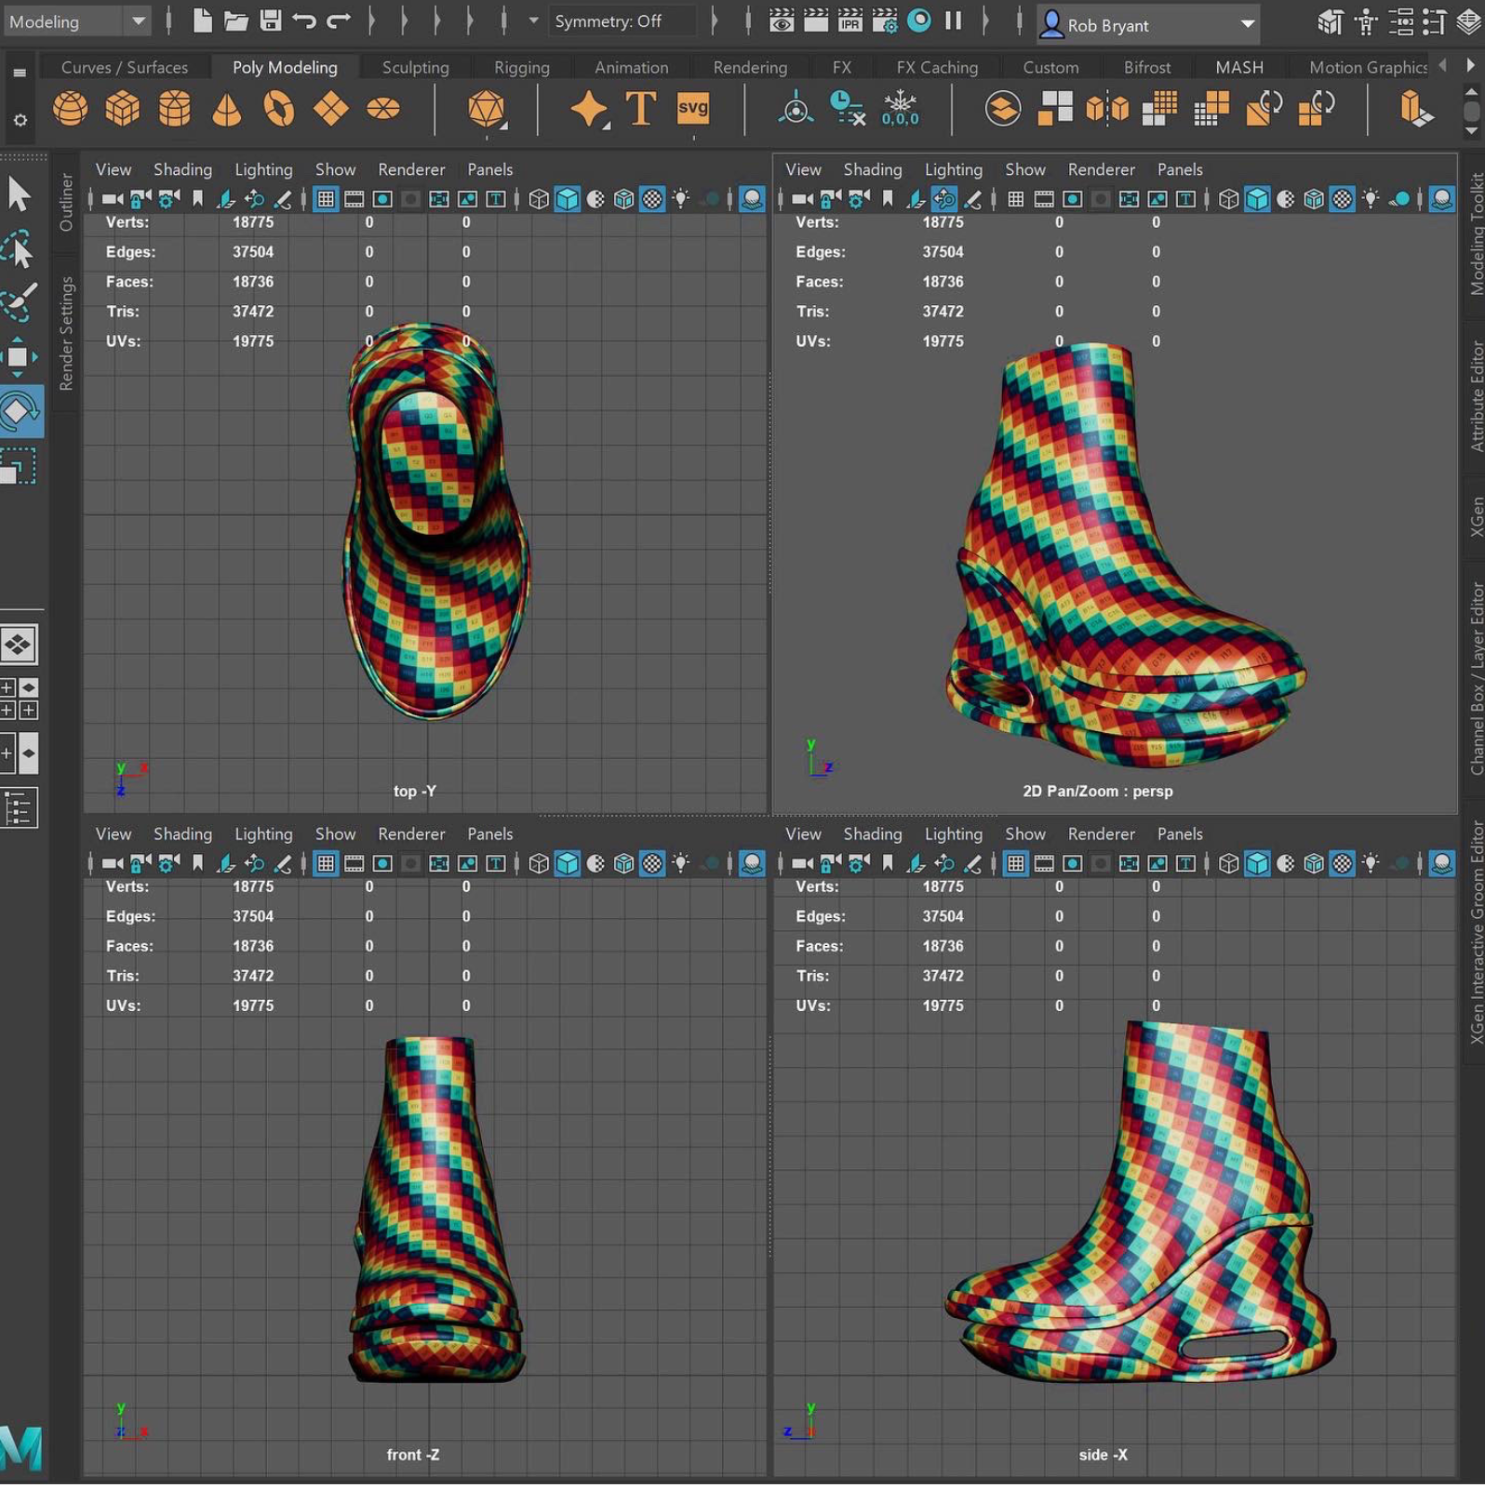1485x1485 pixels.
Task: Toggle use all lights in side viewport
Action: pyautogui.click(x=1370, y=863)
